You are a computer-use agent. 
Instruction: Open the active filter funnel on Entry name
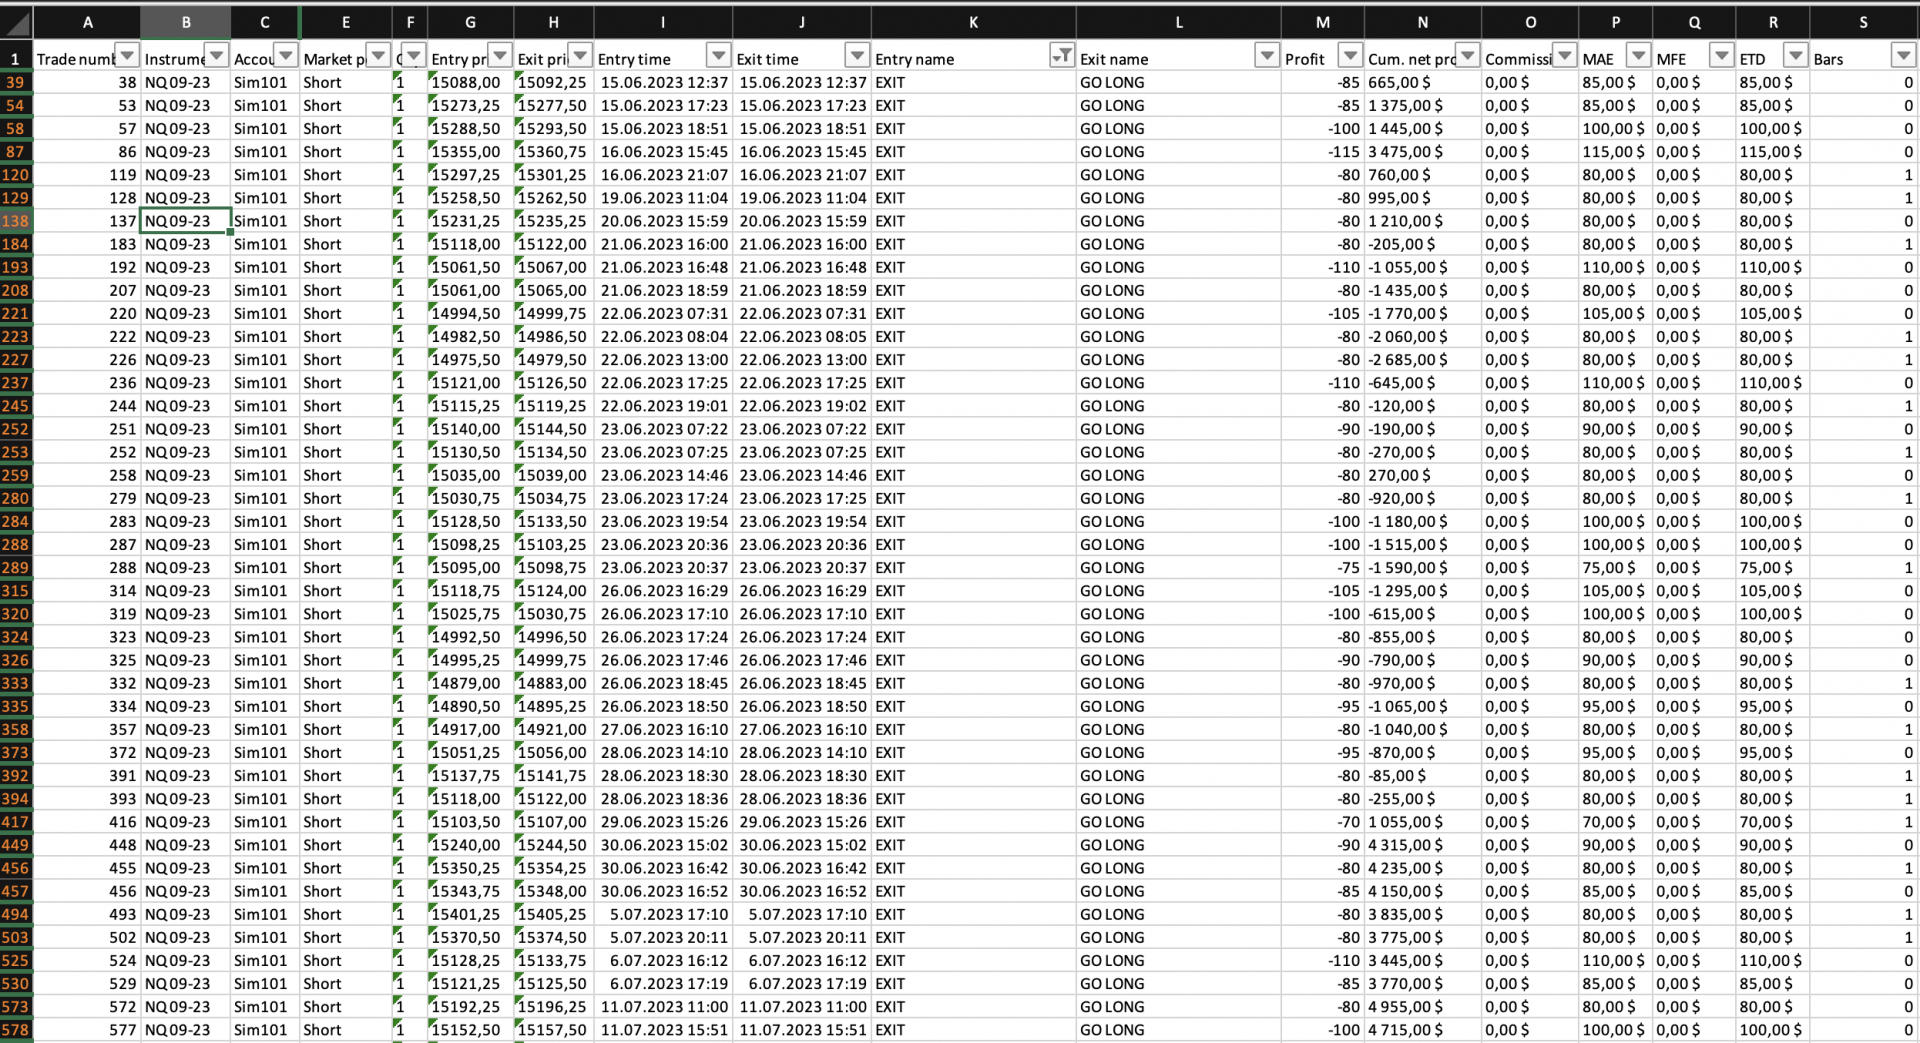point(1062,56)
